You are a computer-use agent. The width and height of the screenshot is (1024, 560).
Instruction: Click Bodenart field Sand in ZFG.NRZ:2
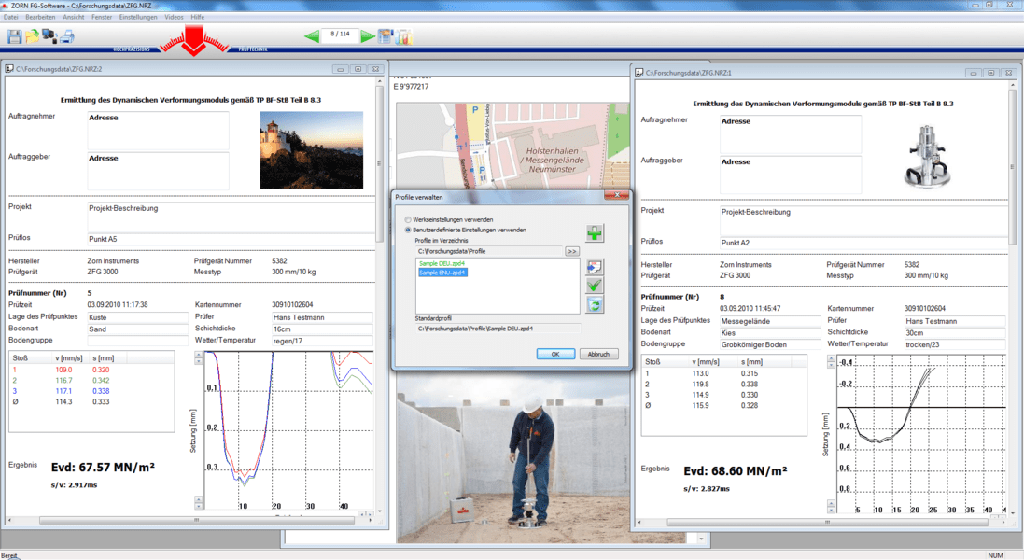pyautogui.click(x=137, y=329)
